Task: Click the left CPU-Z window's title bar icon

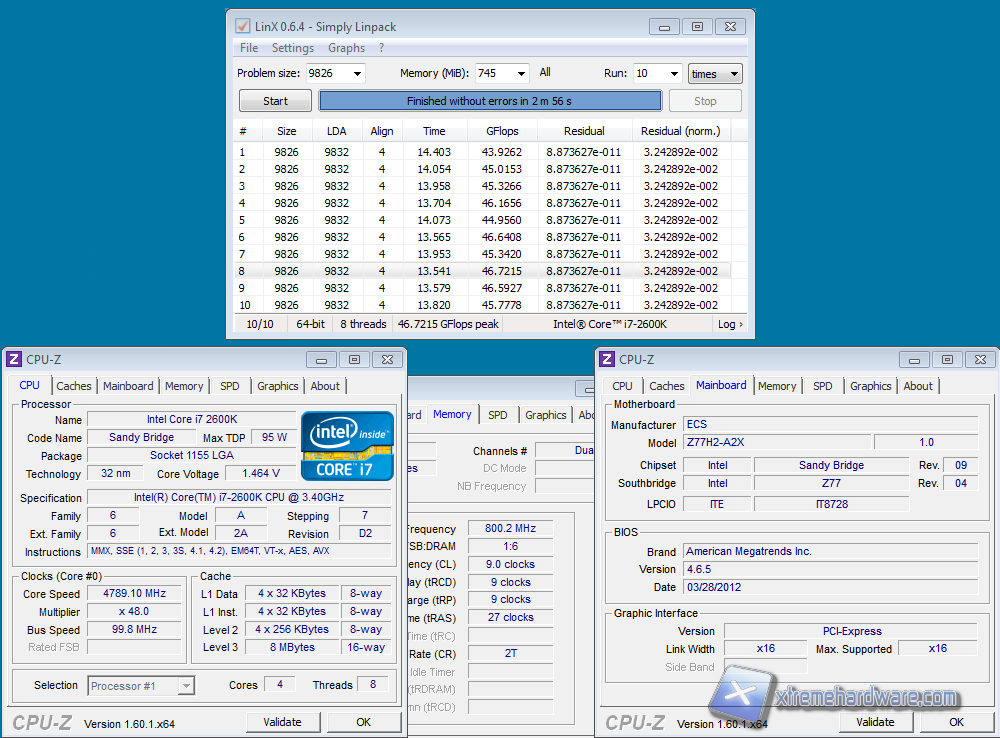Action: point(15,359)
